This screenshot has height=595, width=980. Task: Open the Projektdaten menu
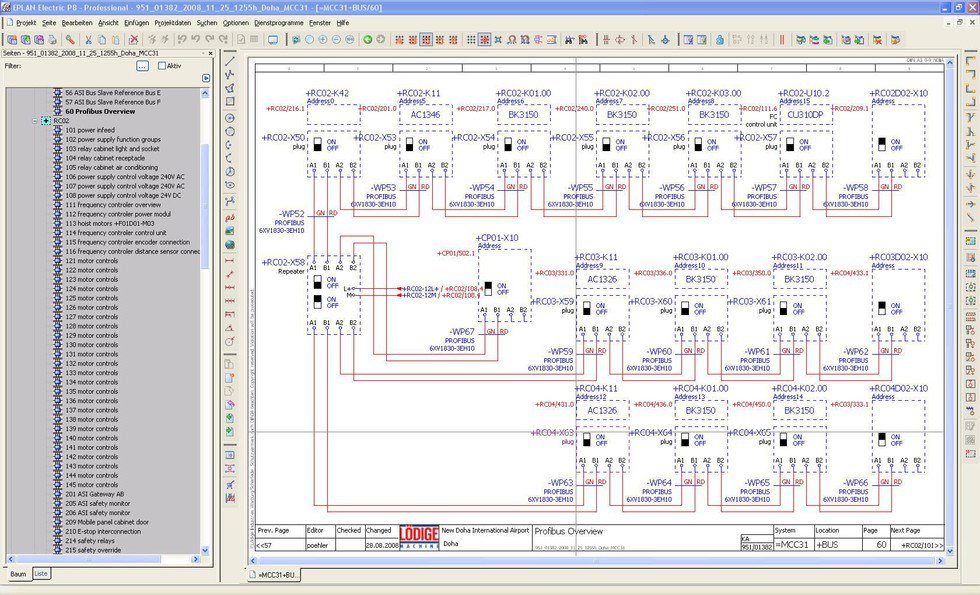(173, 21)
